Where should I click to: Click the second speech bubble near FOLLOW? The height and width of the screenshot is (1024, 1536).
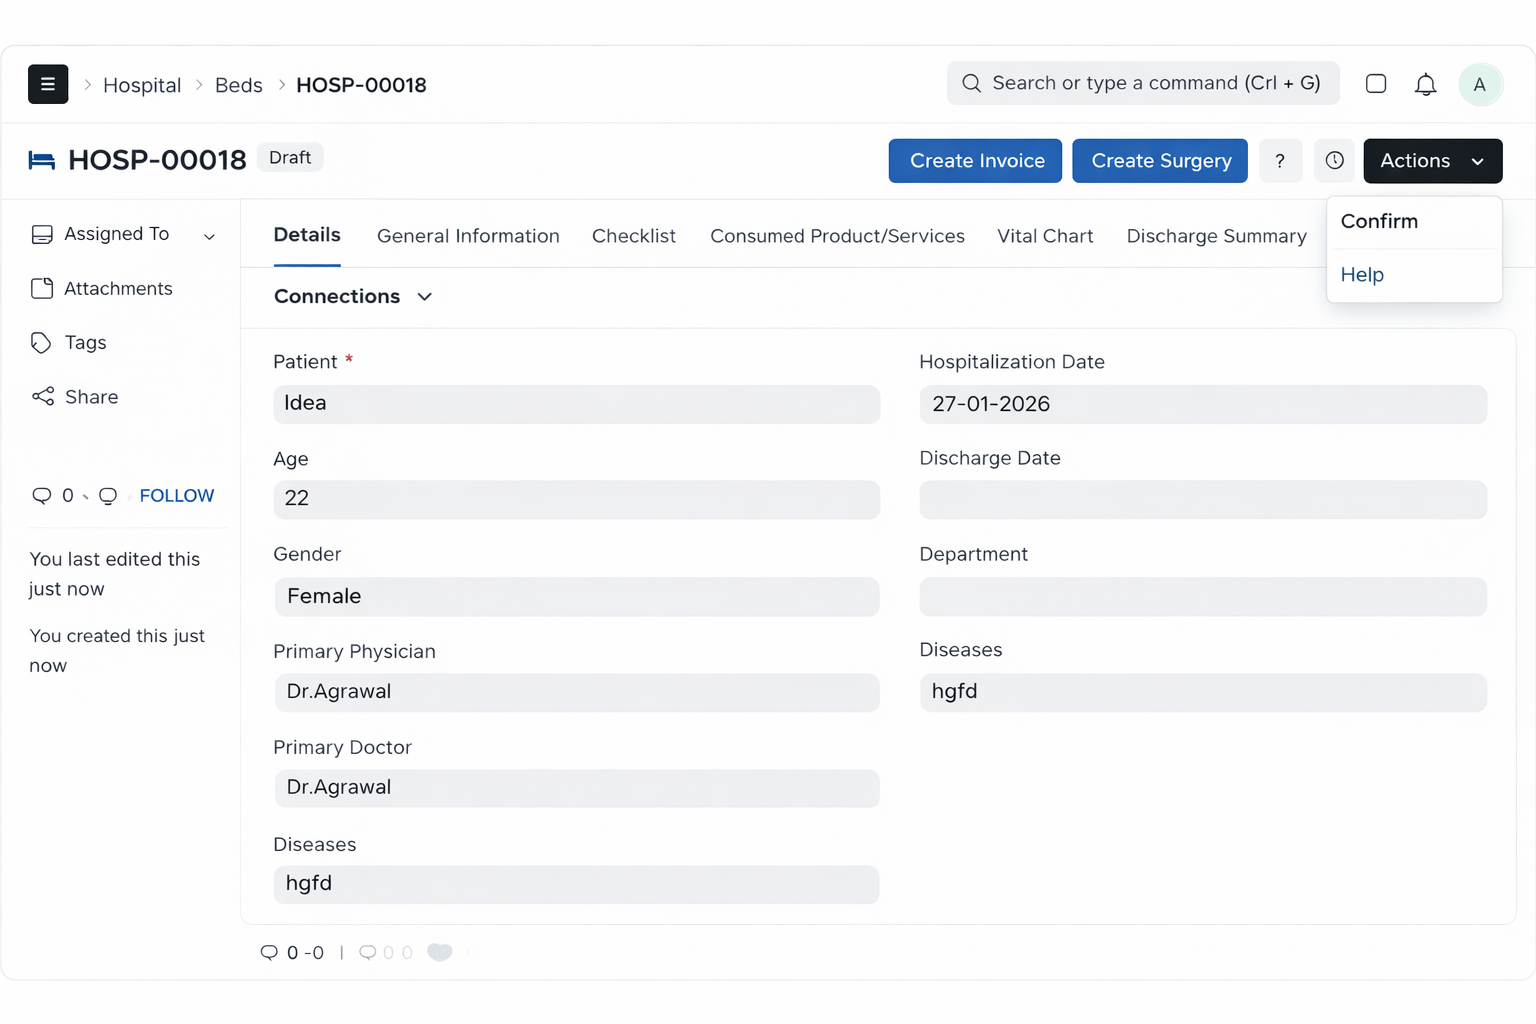click(x=108, y=496)
